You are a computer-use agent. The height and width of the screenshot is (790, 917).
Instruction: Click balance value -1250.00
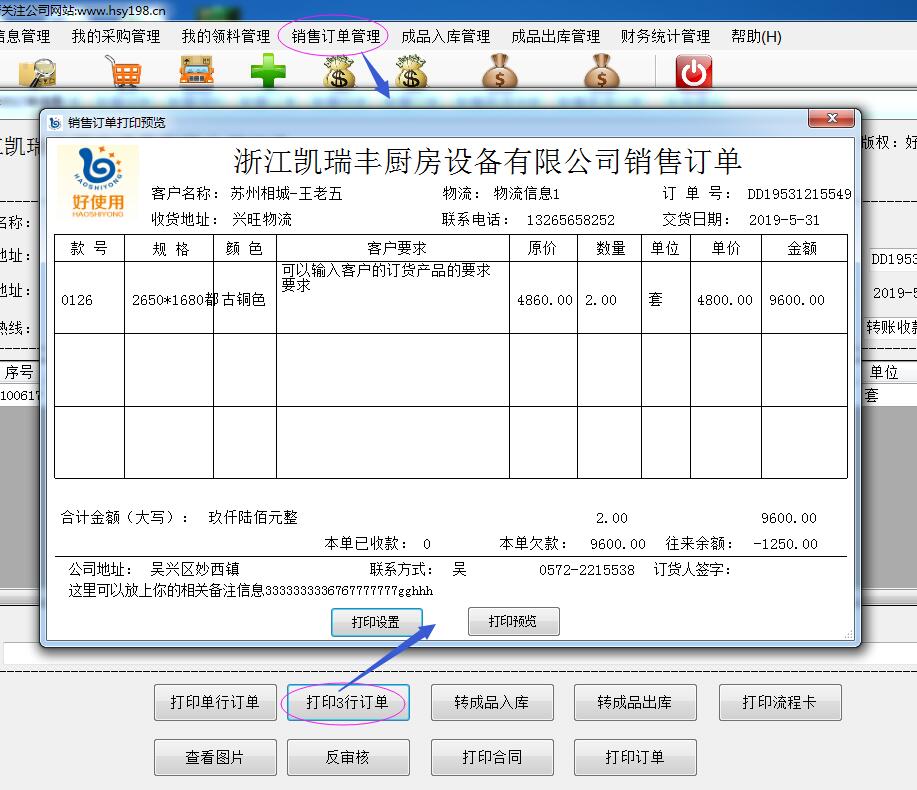click(x=785, y=544)
